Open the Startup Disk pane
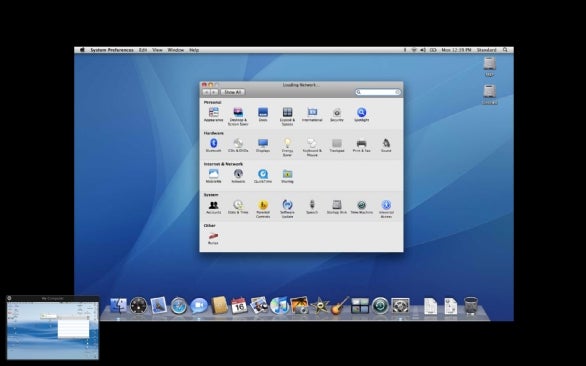This screenshot has width=586, height=366. click(337, 207)
